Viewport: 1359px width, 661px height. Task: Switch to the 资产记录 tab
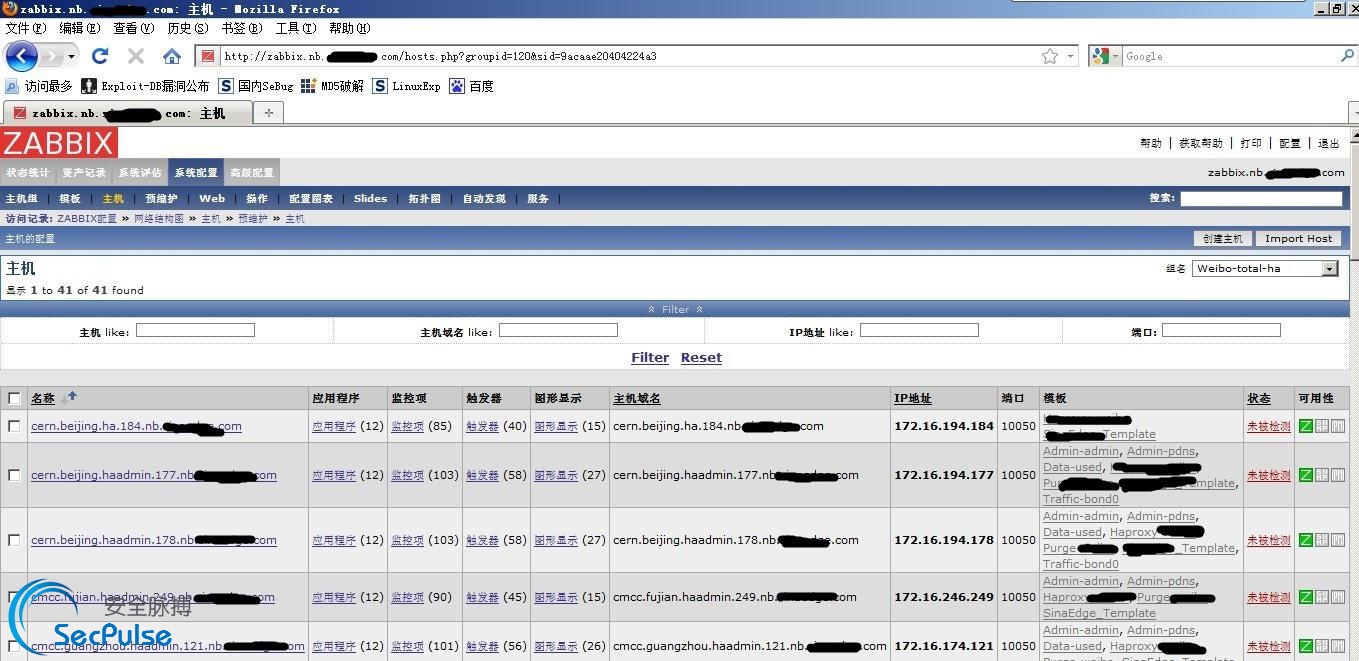coord(84,172)
